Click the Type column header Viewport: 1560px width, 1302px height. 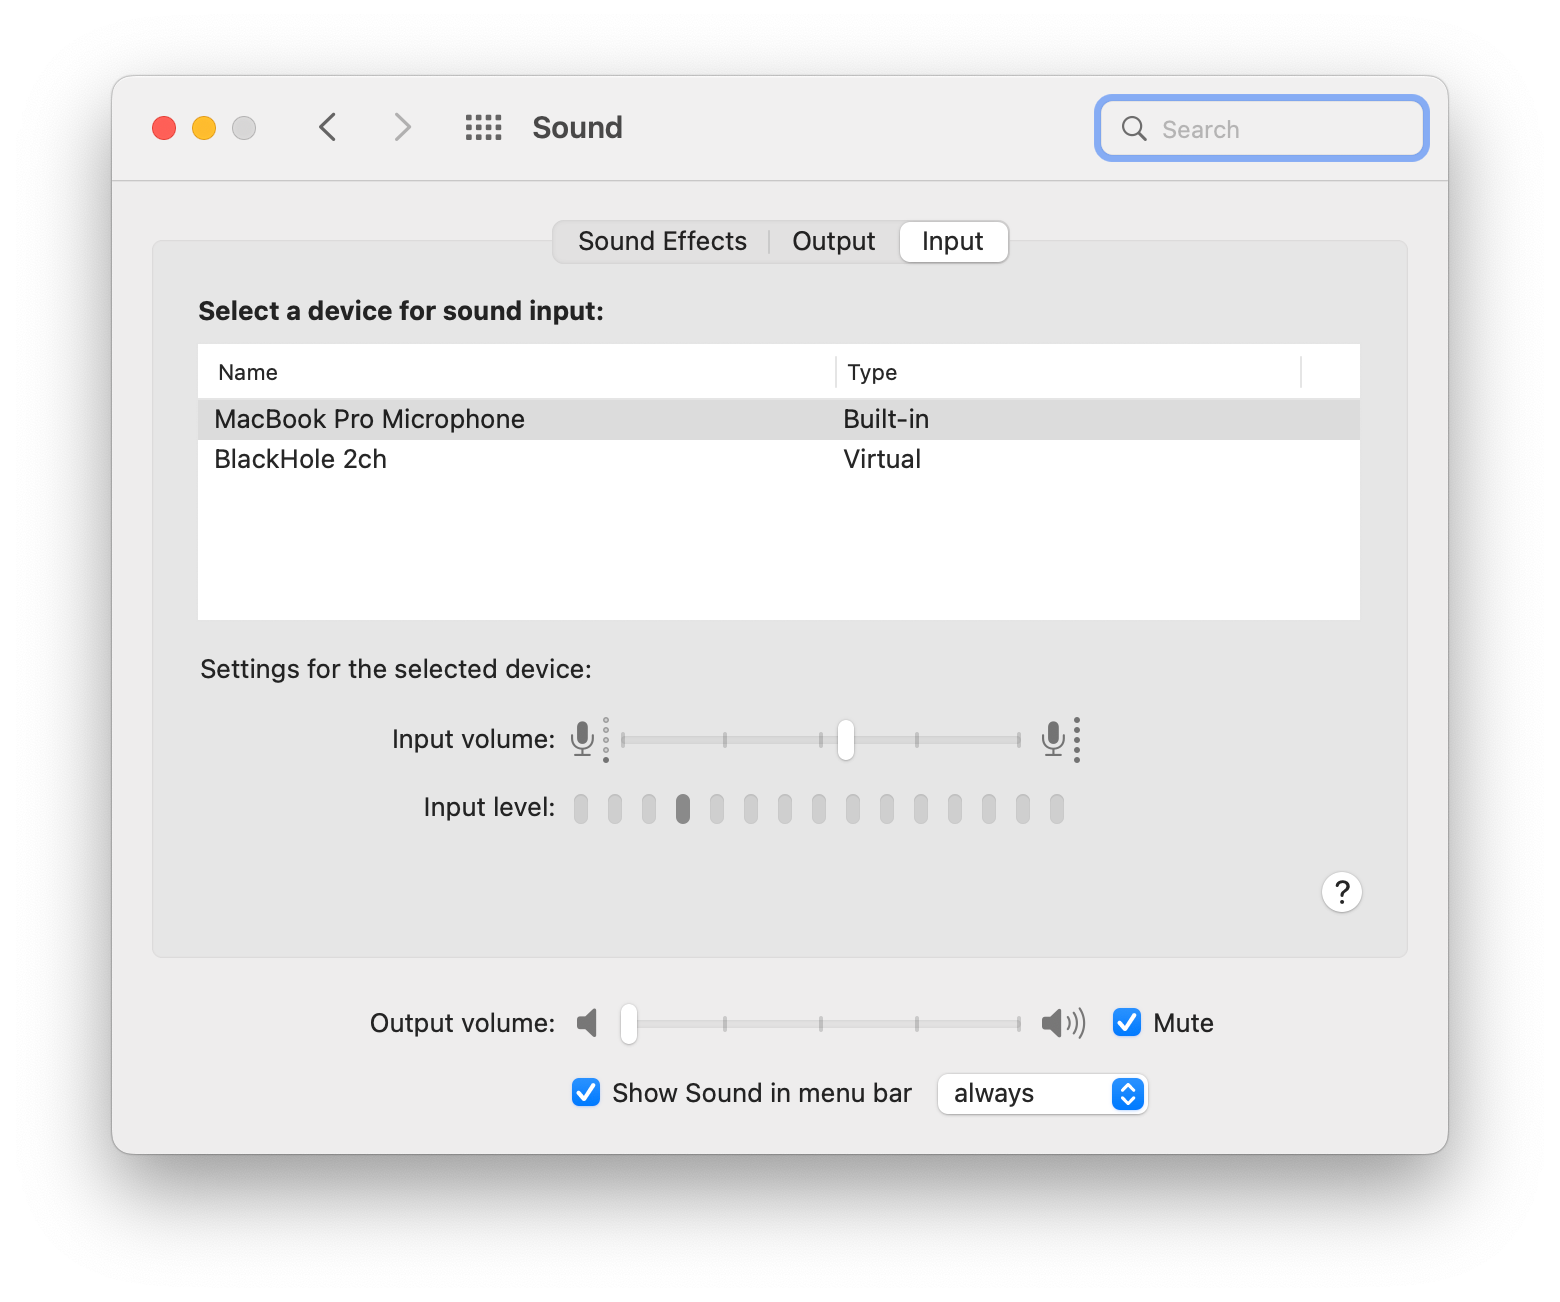click(1068, 372)
